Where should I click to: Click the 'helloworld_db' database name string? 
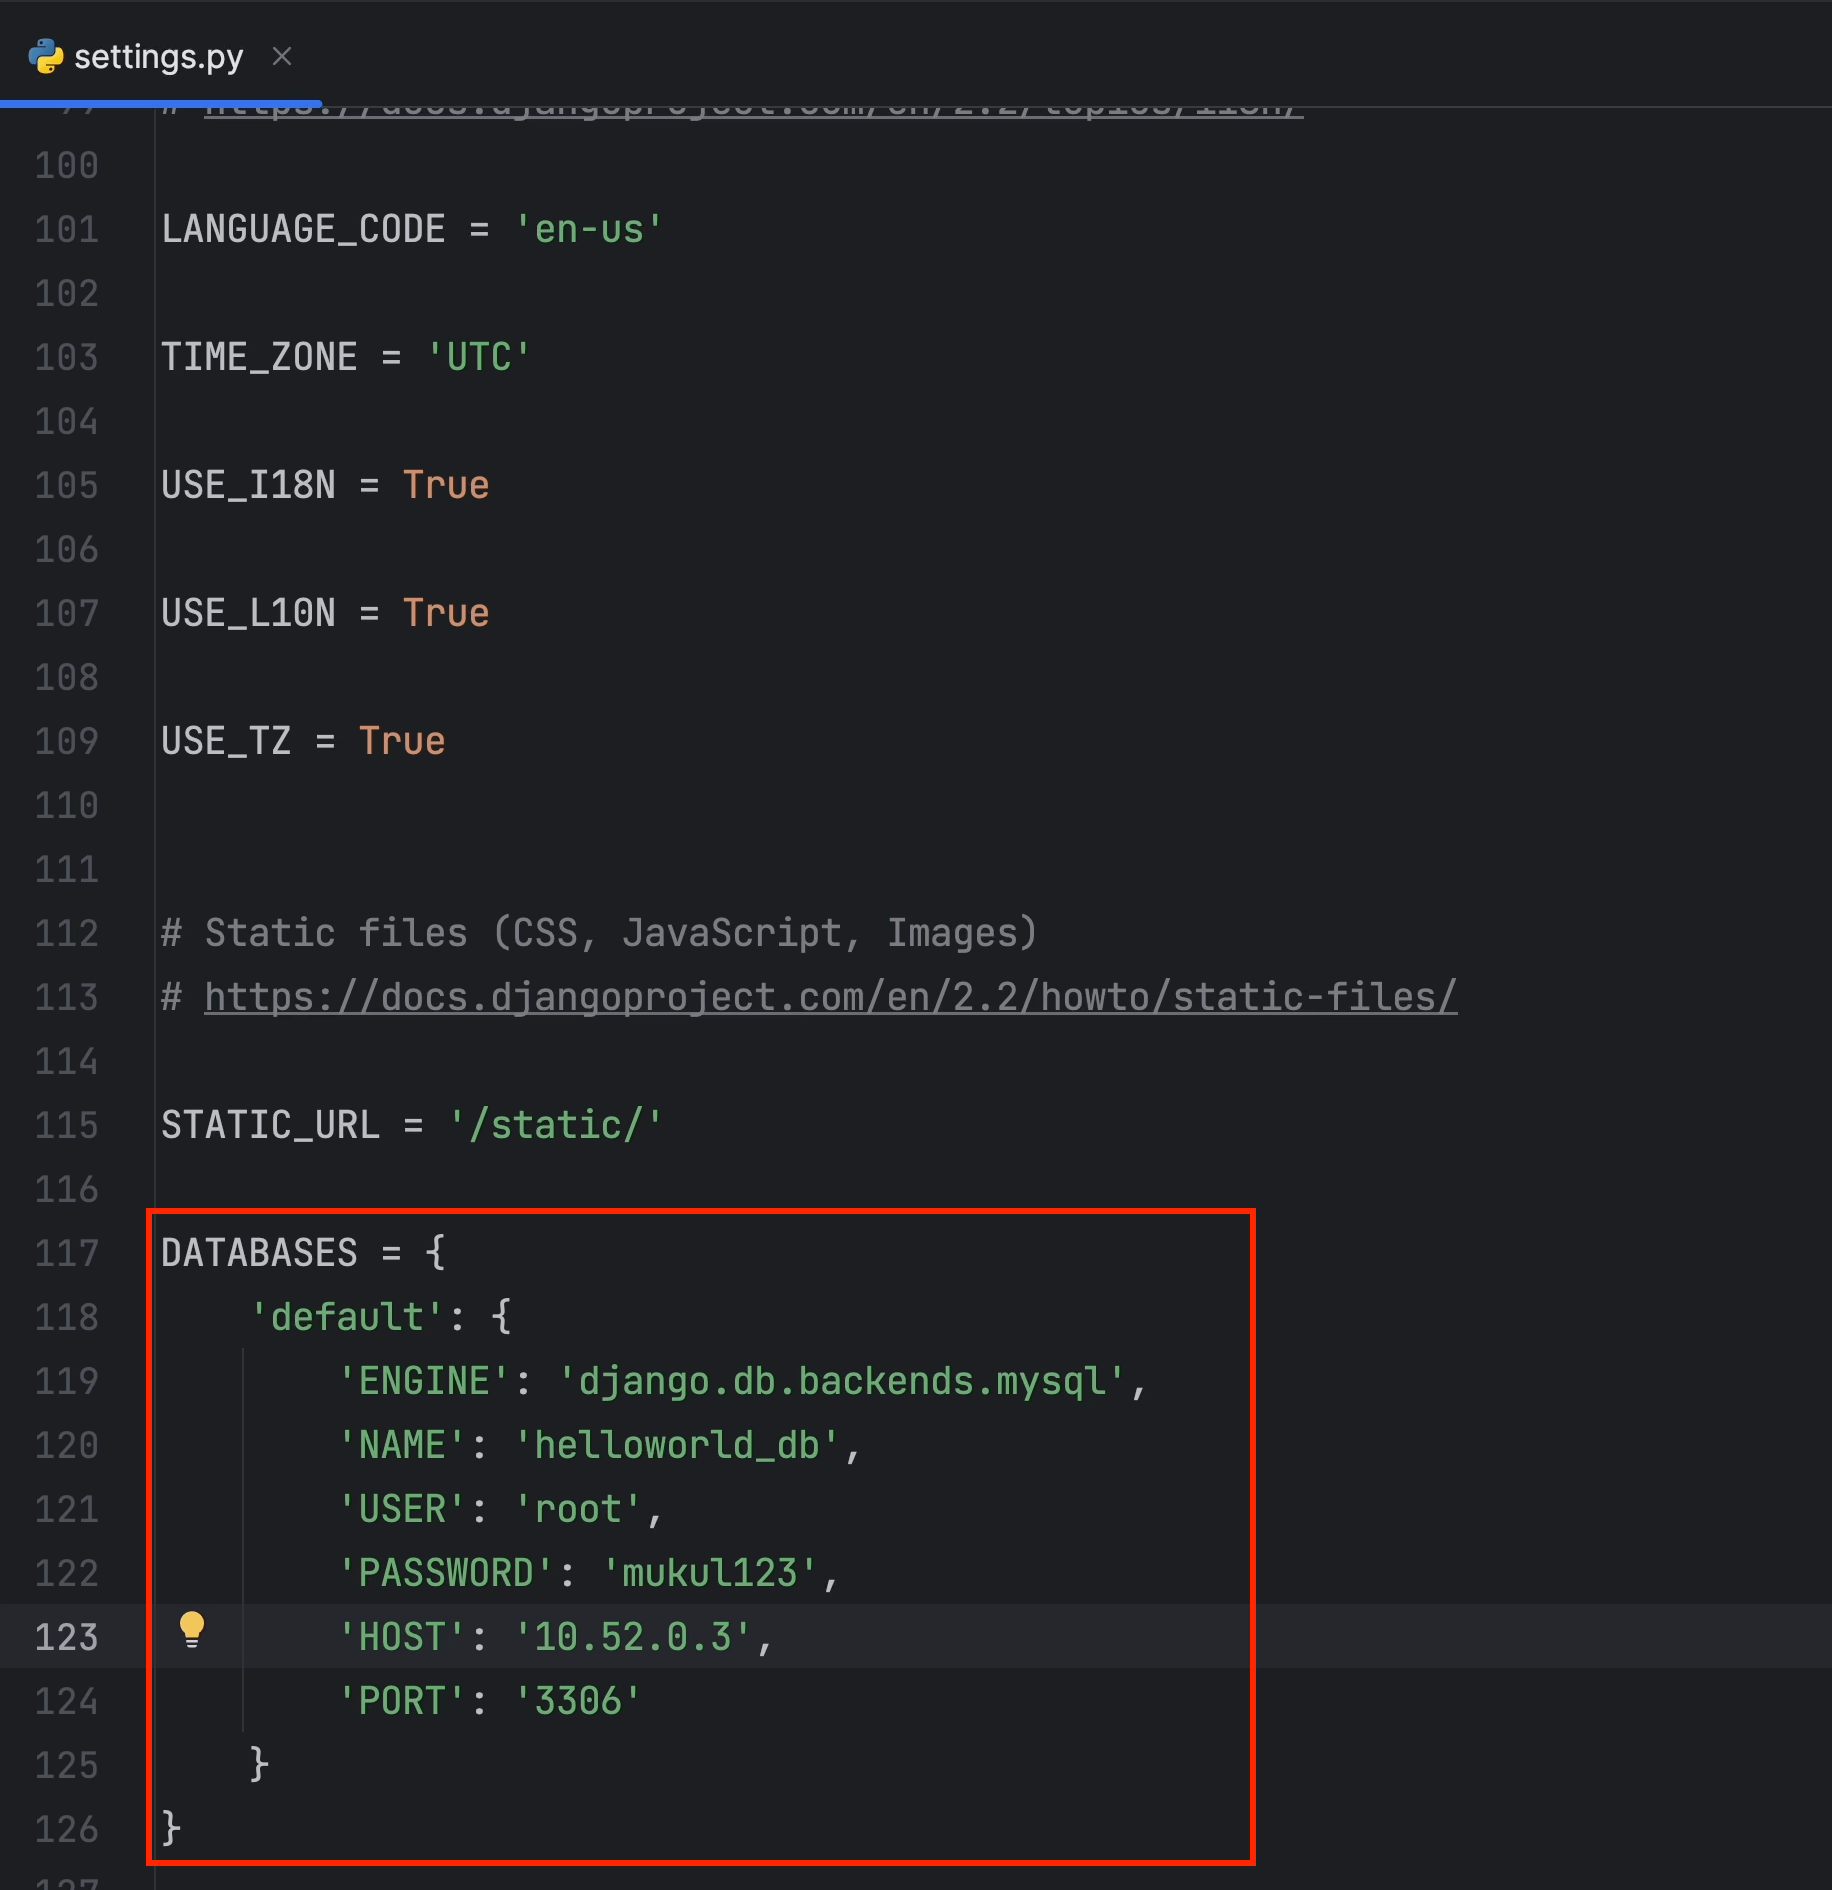click(676, 1446)
